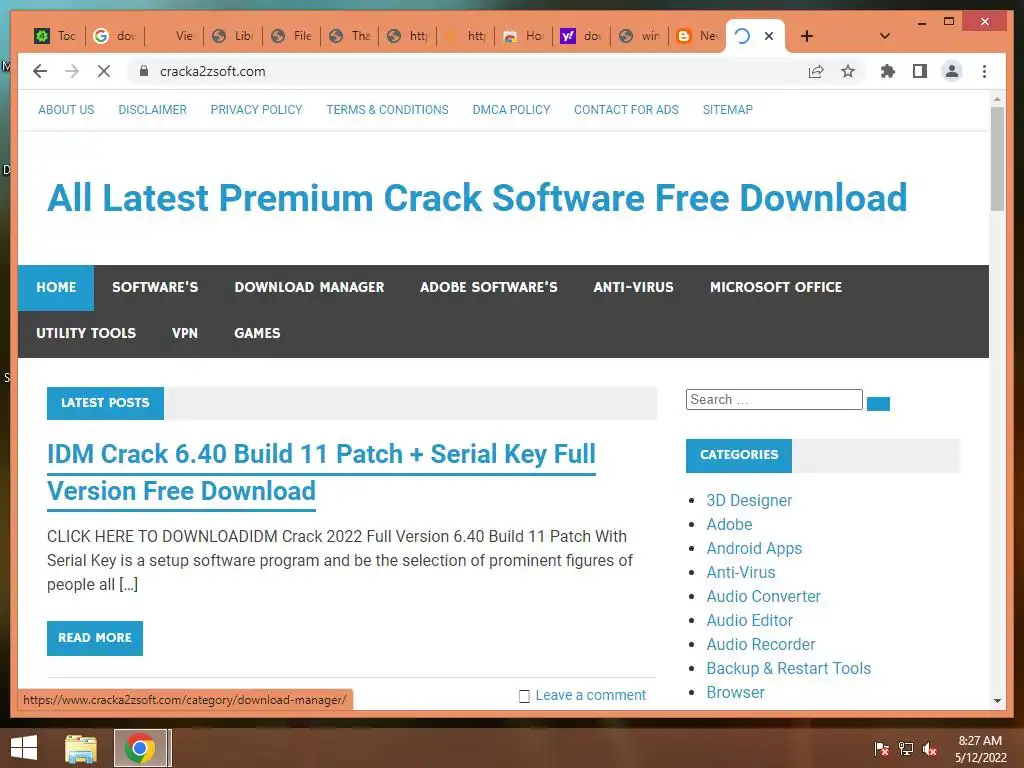Click the Leave a comment link
This screenshot has height=768, width=1024.
pyautogui.click(x=590, y=696)
